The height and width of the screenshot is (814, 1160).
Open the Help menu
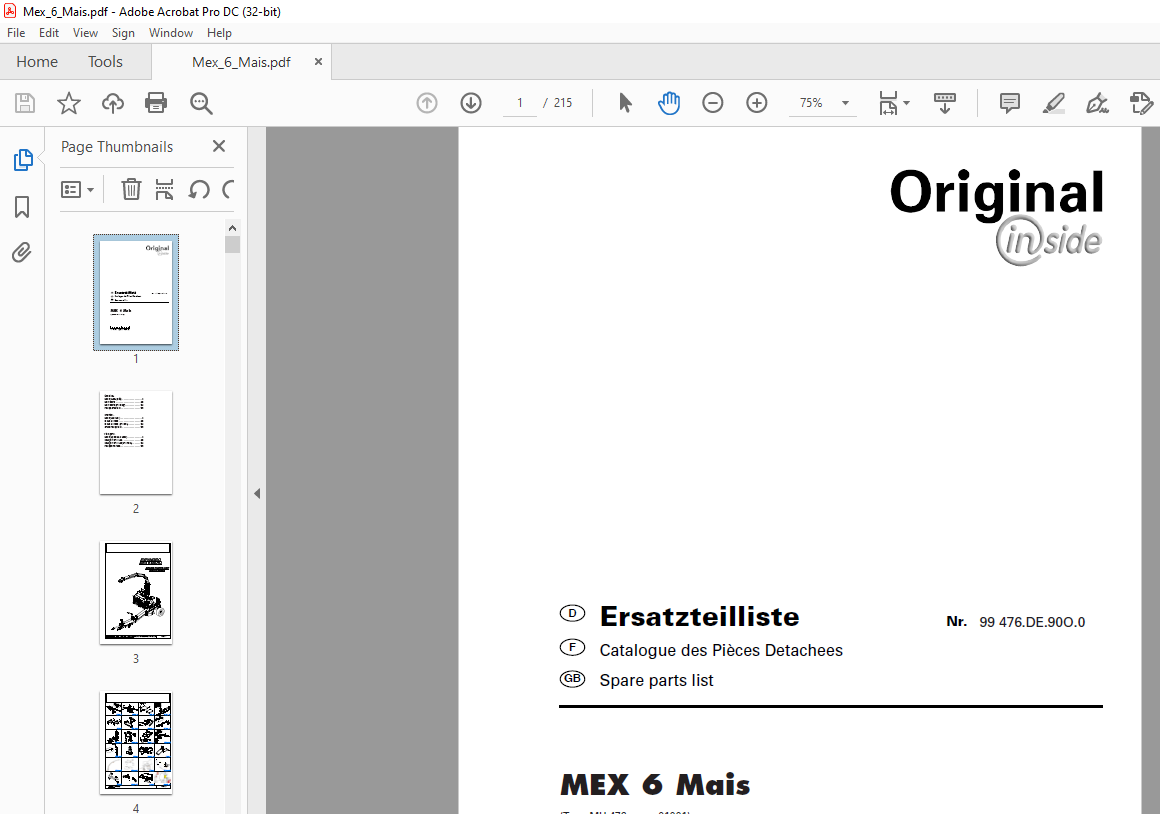219,33
